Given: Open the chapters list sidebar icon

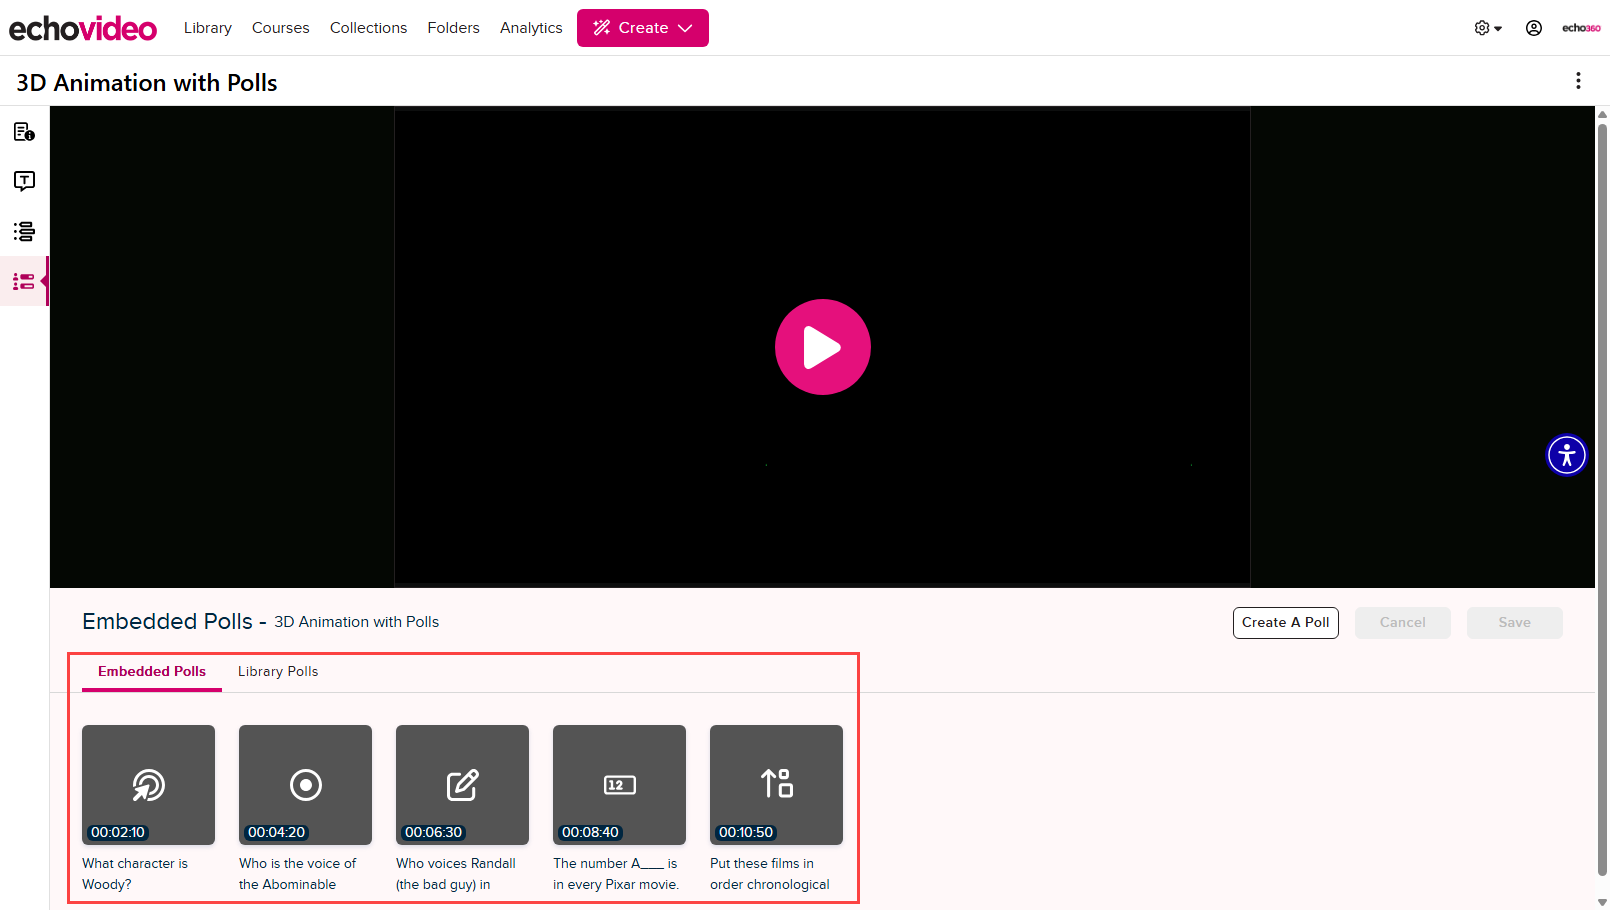Looking at the screenshot, I should click(x=24, y=231).
